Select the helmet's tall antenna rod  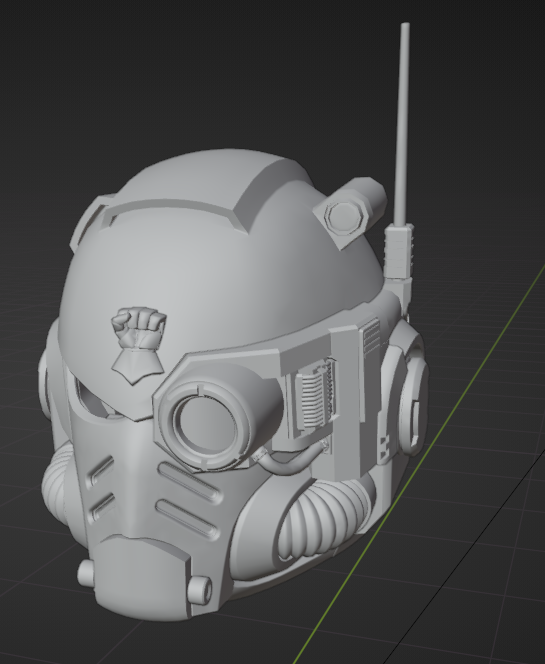[402, 125]
